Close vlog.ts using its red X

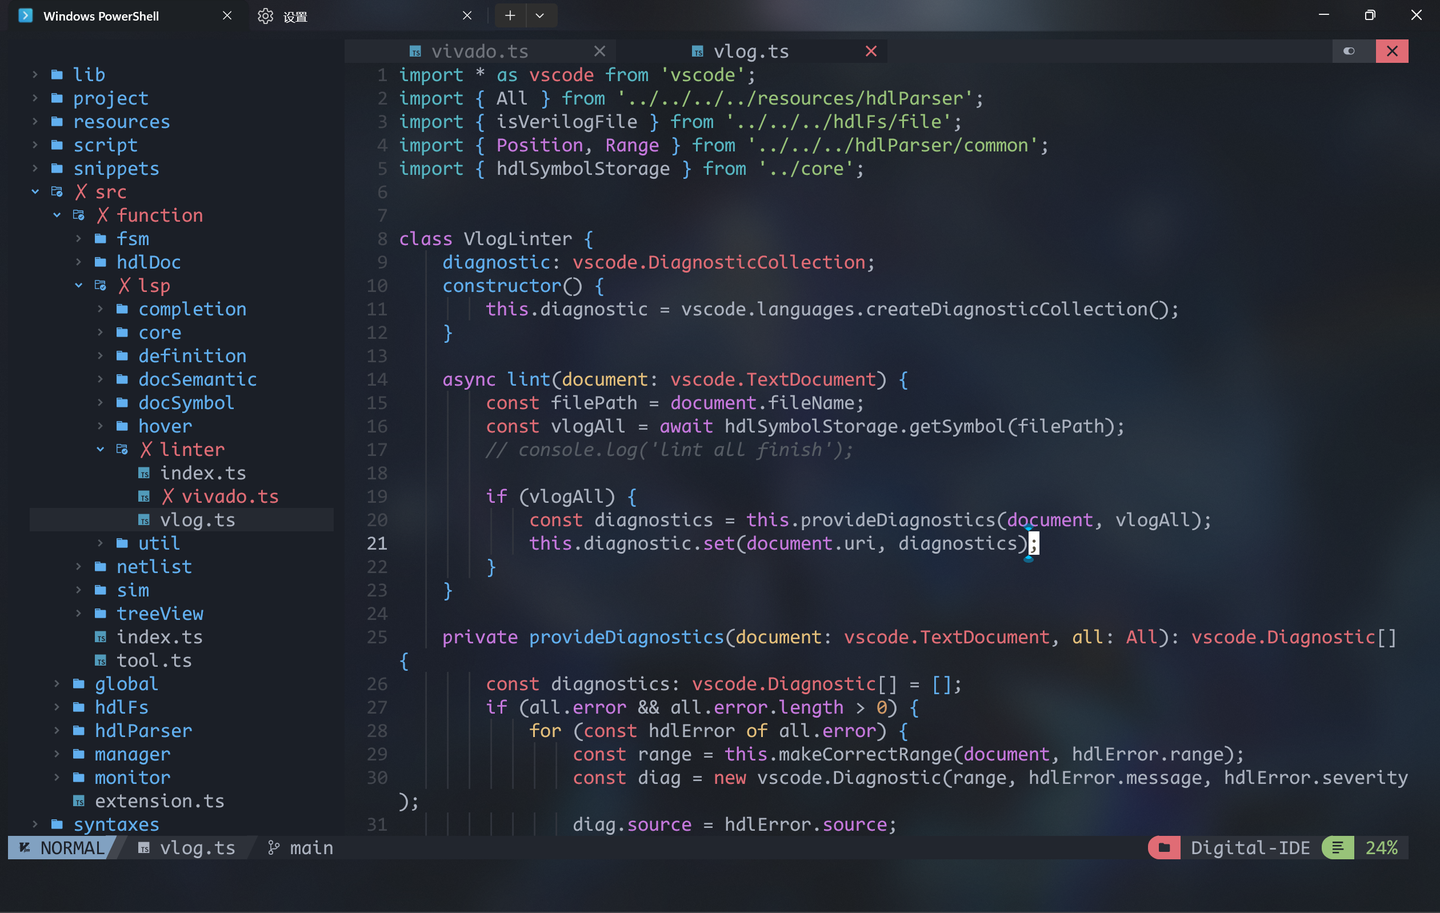(871, 50)
